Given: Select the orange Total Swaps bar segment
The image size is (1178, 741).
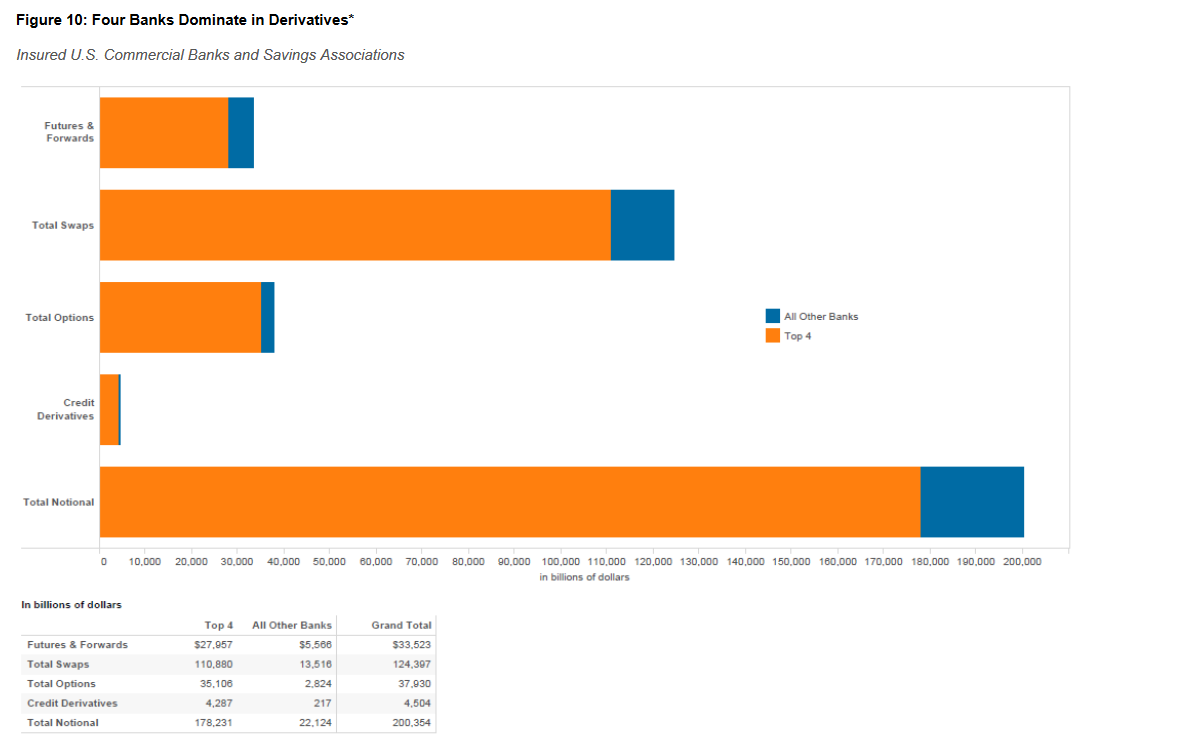Looking at the screenshot, I should (x=355, y=225).
